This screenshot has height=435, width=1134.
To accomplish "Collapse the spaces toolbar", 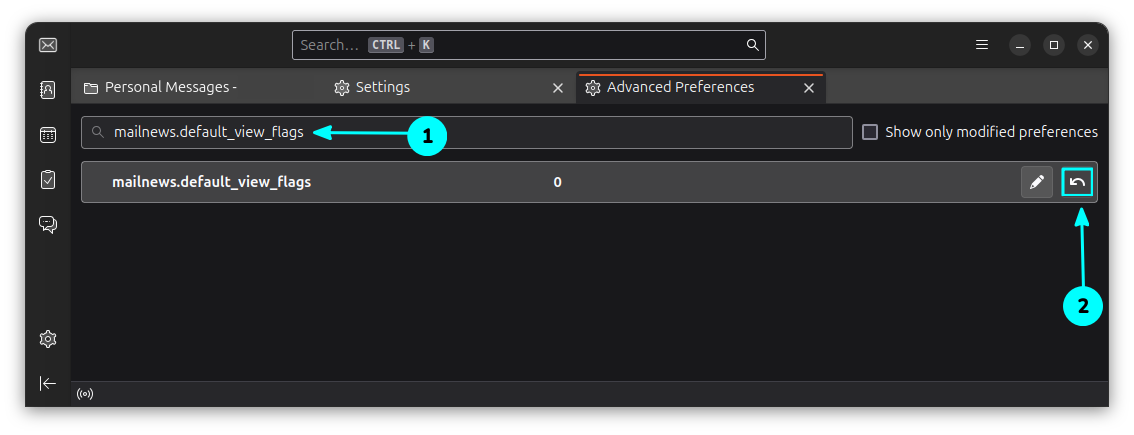I will 47,383.
